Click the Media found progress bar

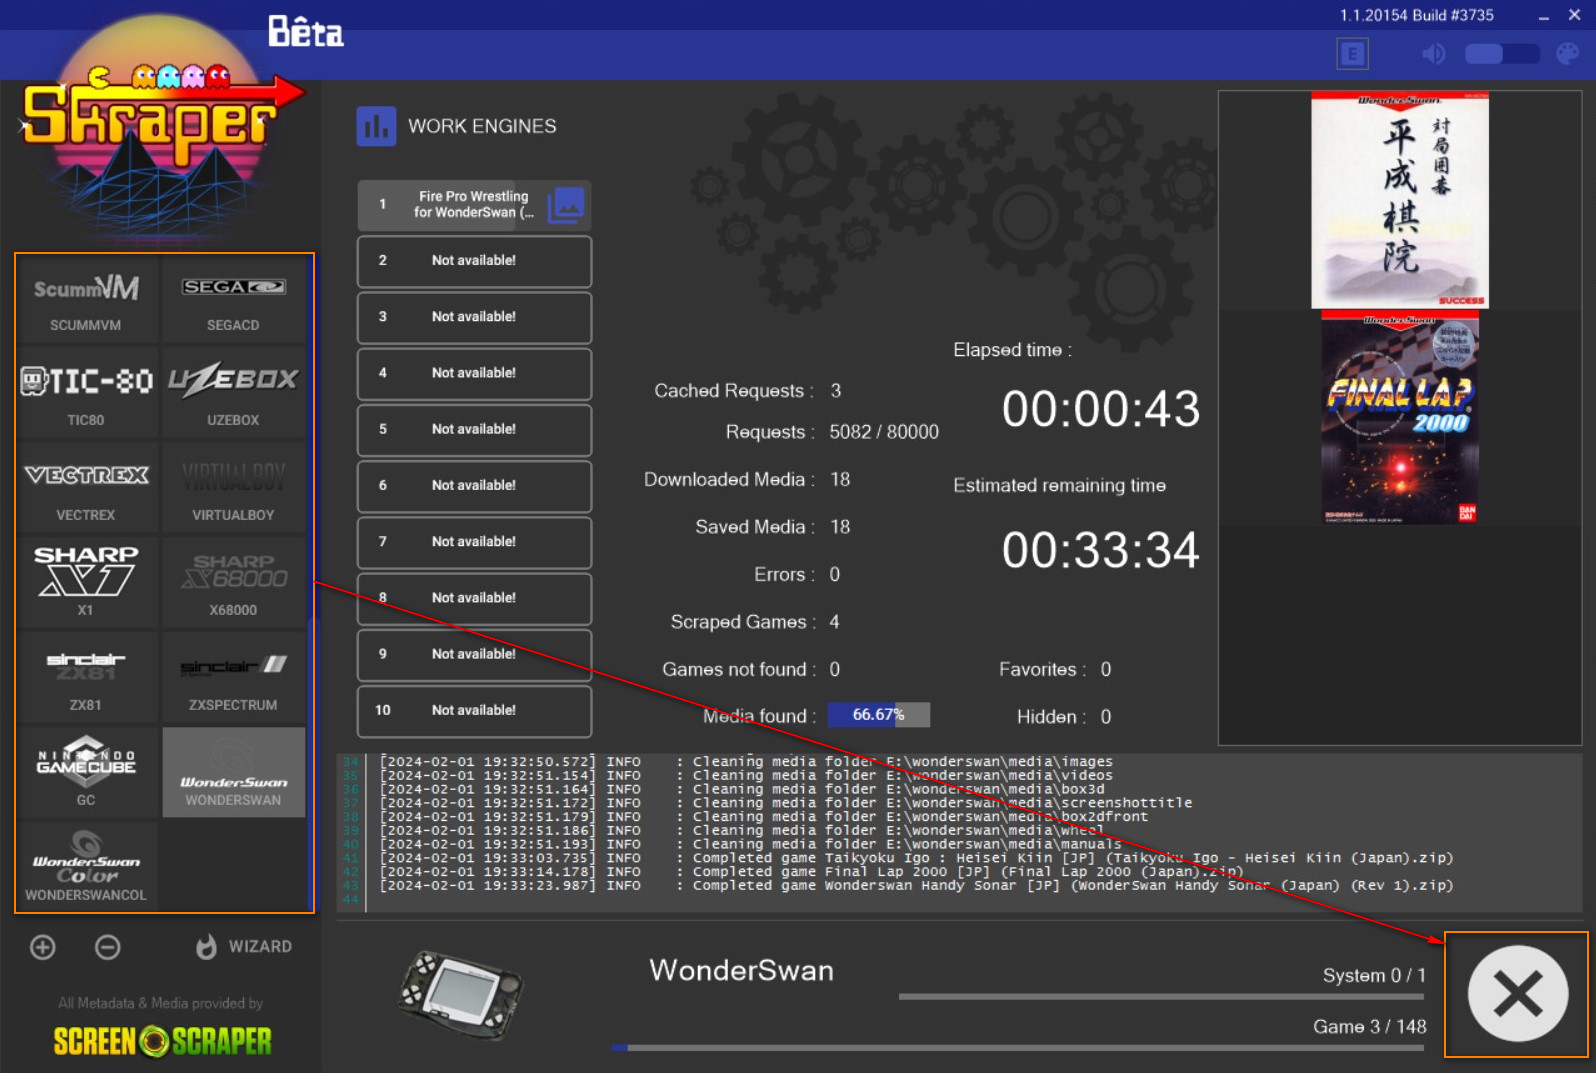878,715
